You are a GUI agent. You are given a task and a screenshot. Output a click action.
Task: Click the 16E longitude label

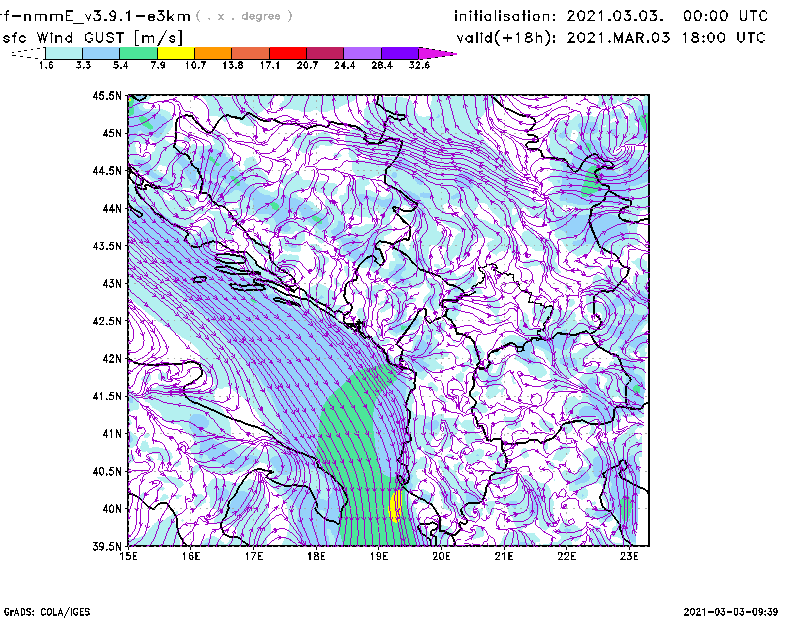coord(191,556)
